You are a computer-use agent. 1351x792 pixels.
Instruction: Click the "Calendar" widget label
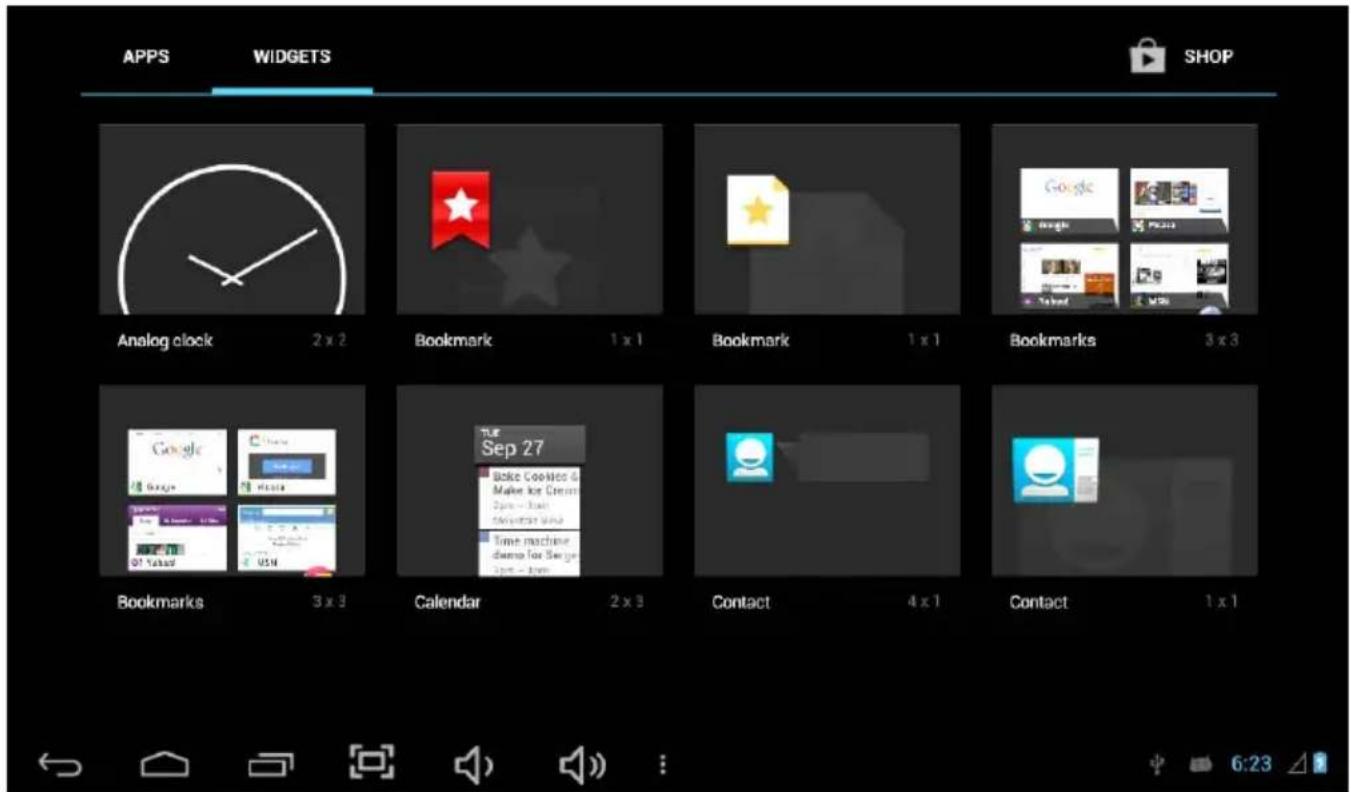pyautogui.click(x=447, y=602)
